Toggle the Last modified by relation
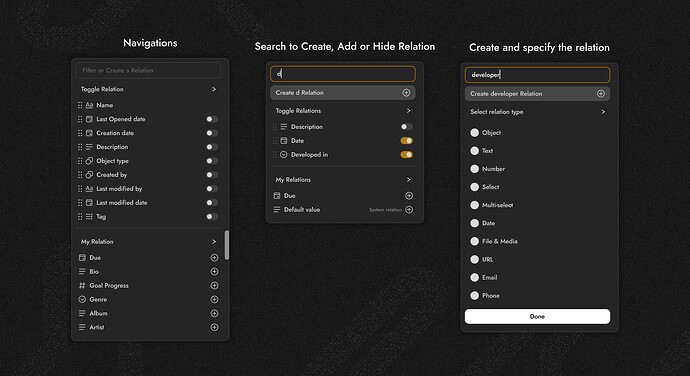The height and width of the screenshot is (376, 690). pyautogui.click(x=212, y=188)
